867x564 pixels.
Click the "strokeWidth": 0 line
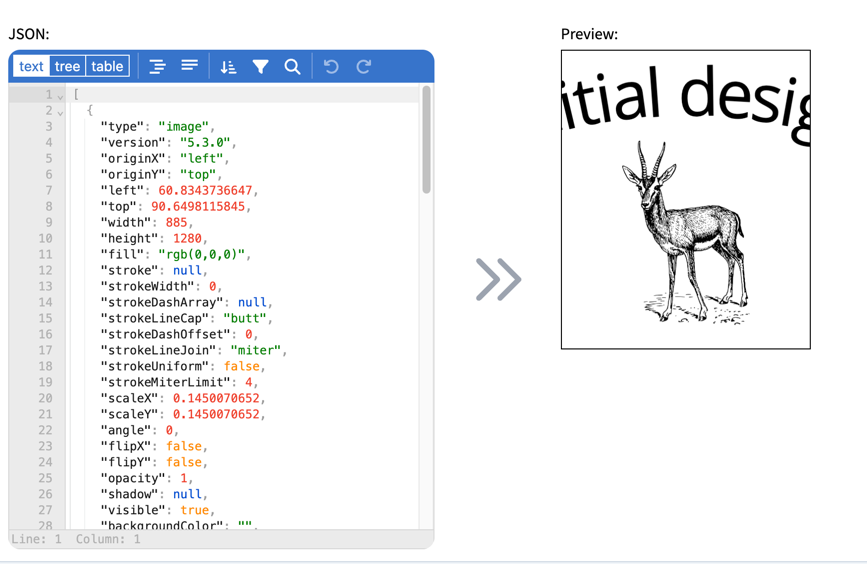click(x=161, y=287)
